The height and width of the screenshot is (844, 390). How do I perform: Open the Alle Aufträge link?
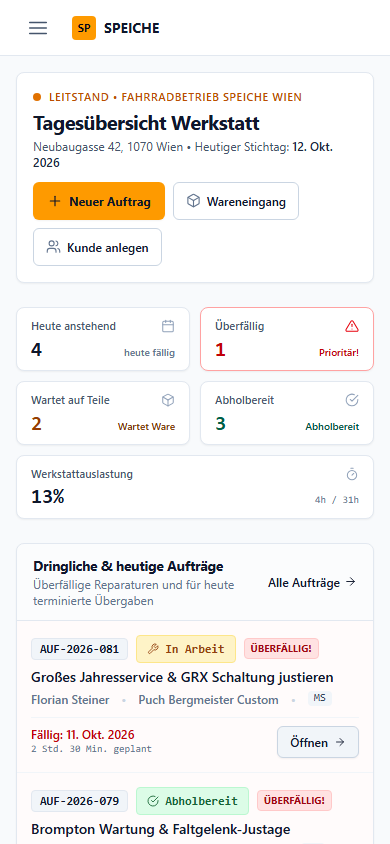coord(312,582)
